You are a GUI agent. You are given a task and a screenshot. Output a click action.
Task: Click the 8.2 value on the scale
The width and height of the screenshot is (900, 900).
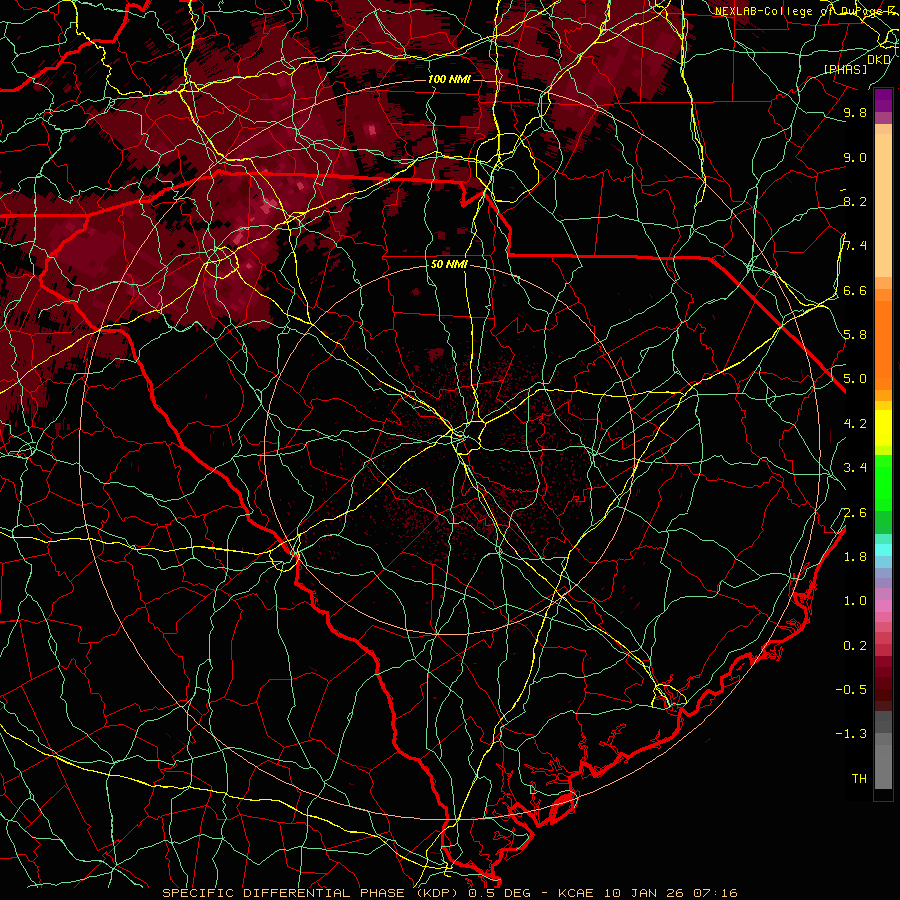click(855, 202)
